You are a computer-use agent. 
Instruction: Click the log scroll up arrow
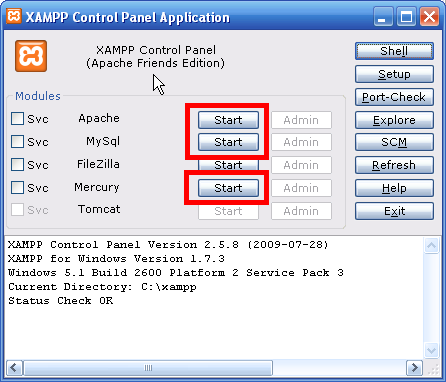(x=432, y=246)
